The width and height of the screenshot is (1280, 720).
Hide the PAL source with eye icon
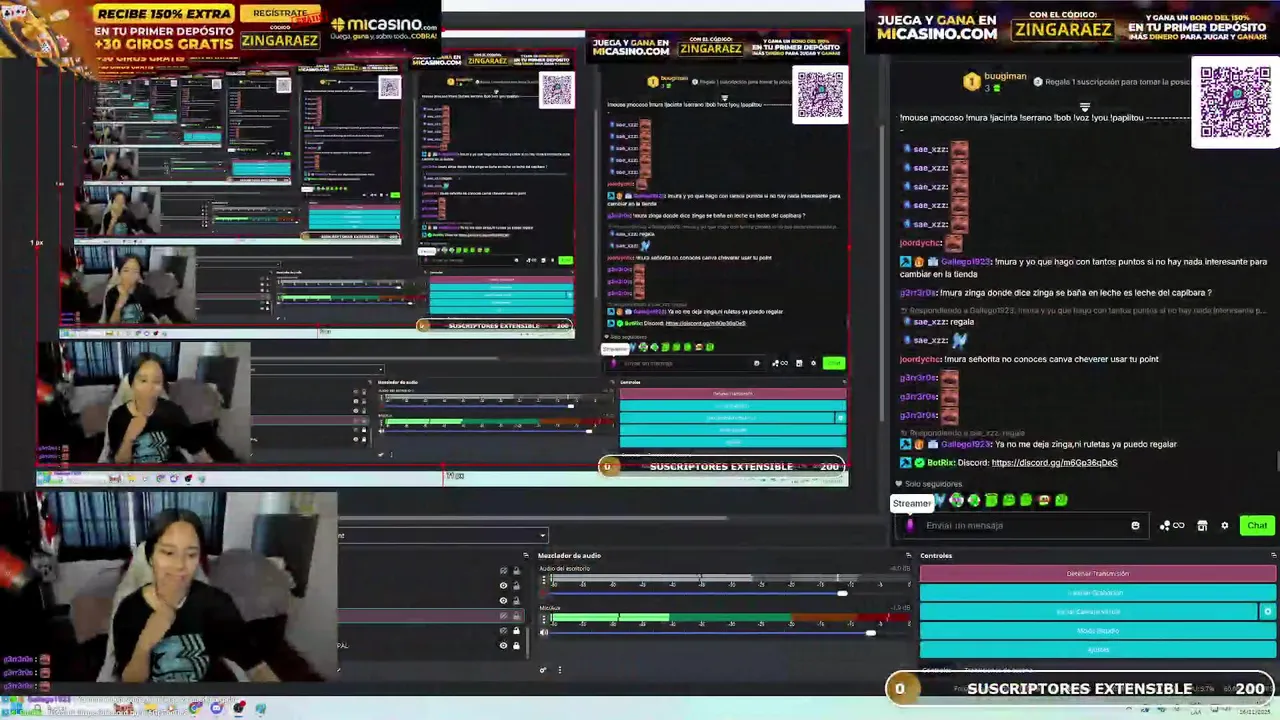(503, 645)
